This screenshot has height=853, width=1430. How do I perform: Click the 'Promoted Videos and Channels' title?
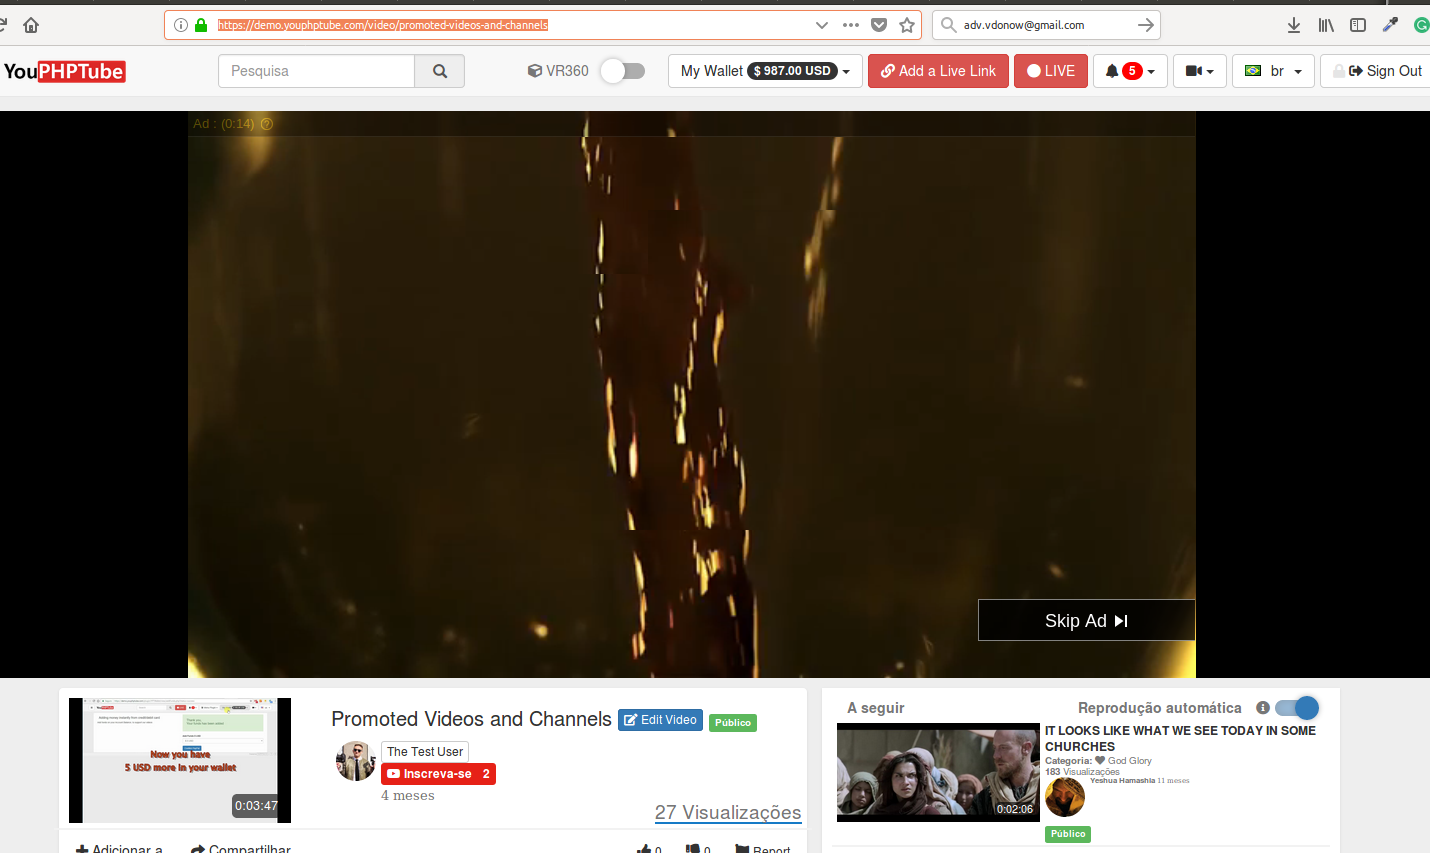471,719
